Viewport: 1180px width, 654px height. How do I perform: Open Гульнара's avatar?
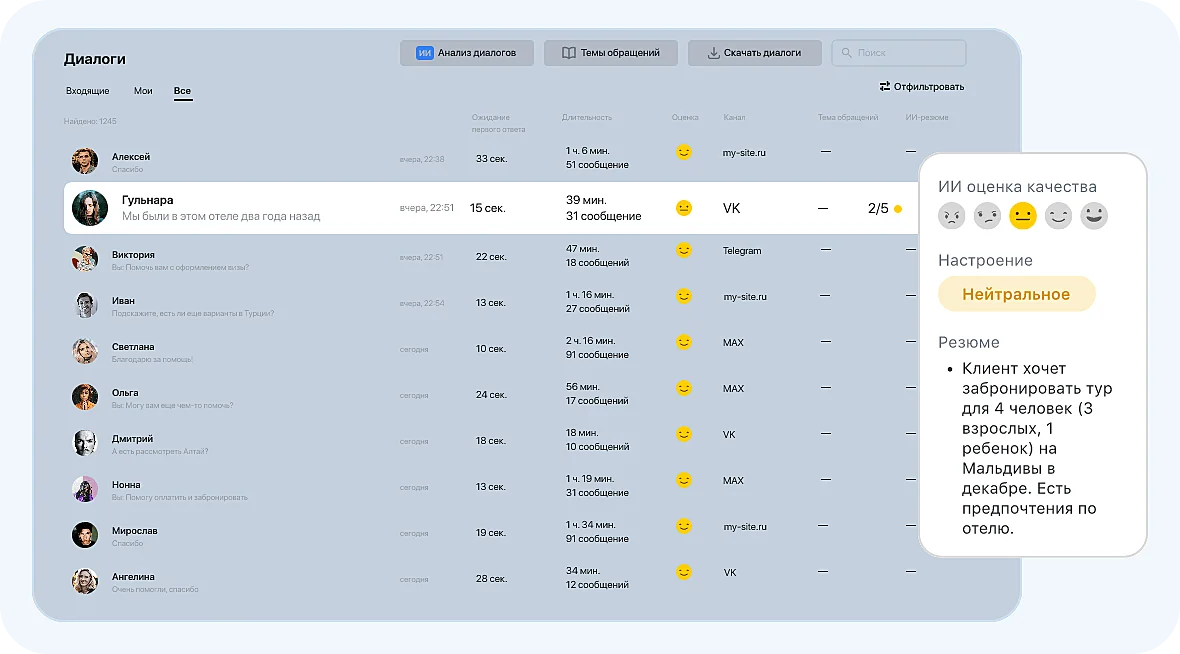(x=90, y=208)
